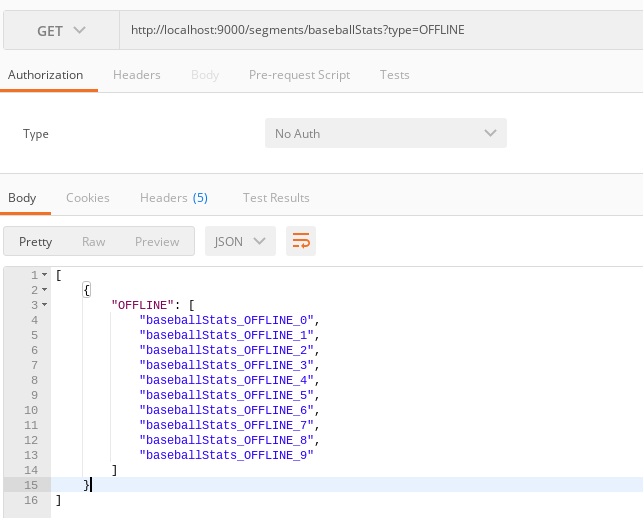Click "baseballStats_OFFLINE_2" value
Screen dimensions: 643x518
(x=226, y=350)
